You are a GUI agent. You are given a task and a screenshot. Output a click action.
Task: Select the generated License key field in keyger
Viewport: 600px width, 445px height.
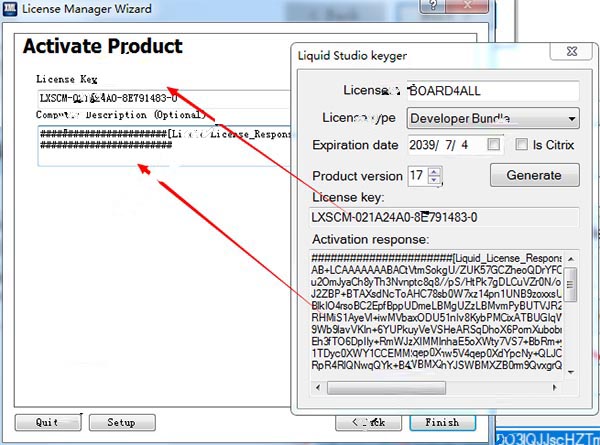point(444,217)
